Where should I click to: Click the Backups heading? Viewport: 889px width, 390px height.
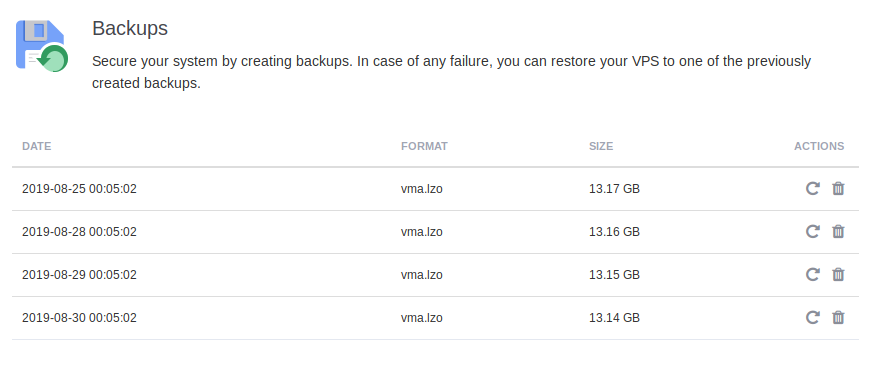(130, 28)
